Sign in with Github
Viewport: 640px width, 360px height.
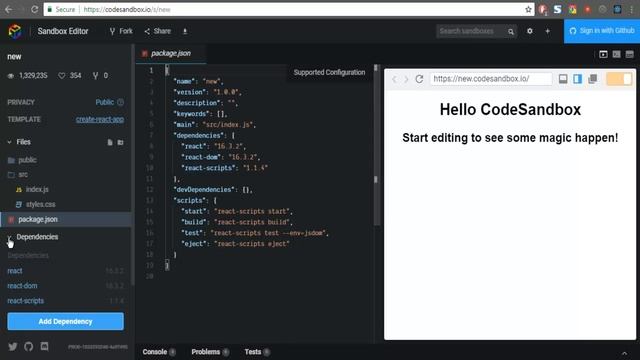pos(602,31)
